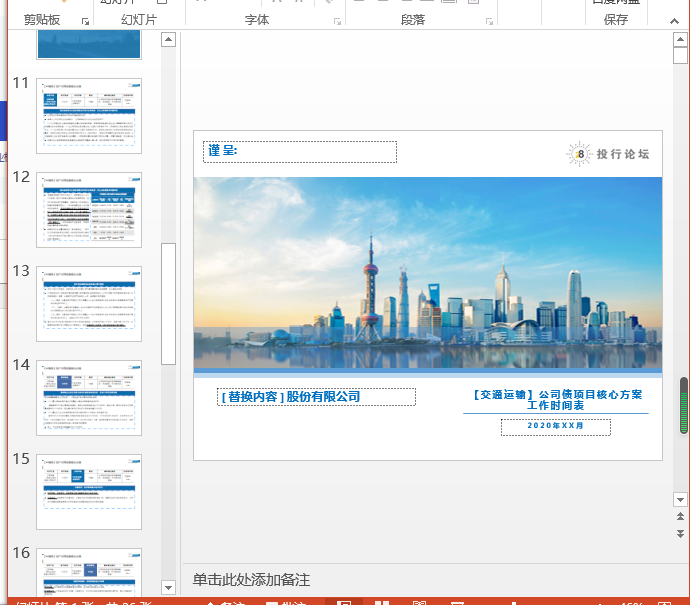Click slide number 14 label
The width and height of the screenshot is (690, 605).
[x=21, y=365]
